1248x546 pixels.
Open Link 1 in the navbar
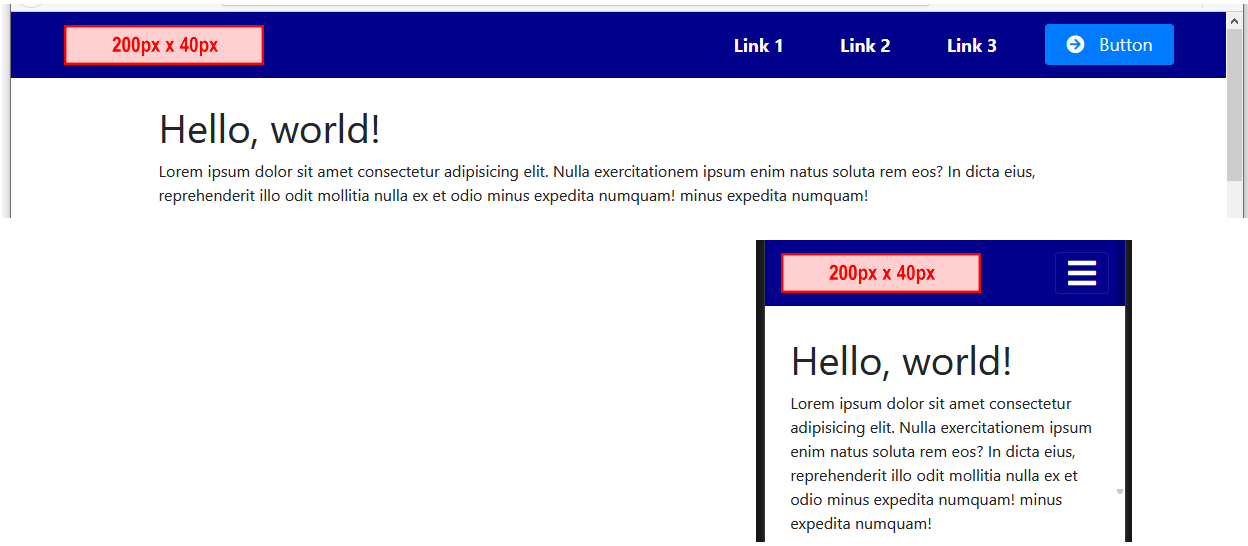[758, 46]
